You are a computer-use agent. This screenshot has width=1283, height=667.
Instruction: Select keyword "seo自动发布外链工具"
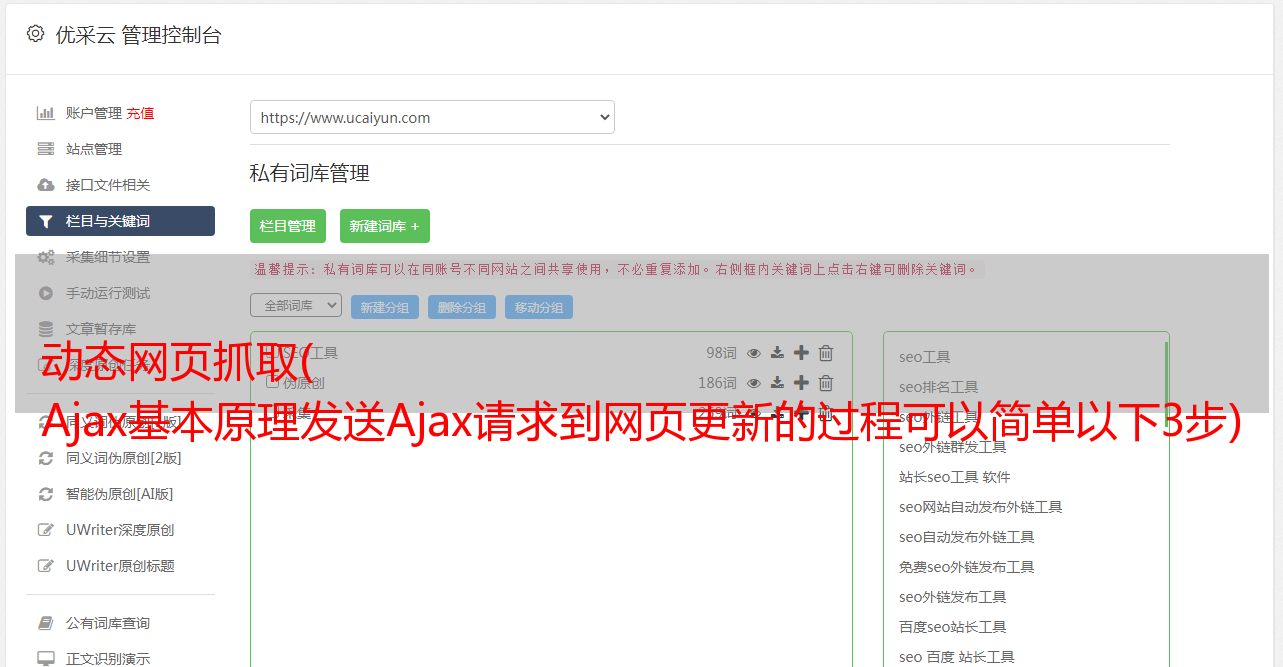click(967, 537)
